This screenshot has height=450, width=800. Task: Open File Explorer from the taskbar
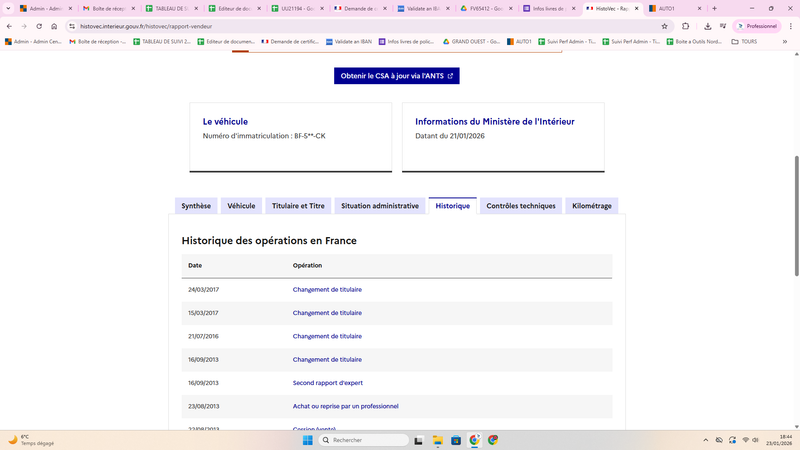pyautogui.click(x=438, y=440)
